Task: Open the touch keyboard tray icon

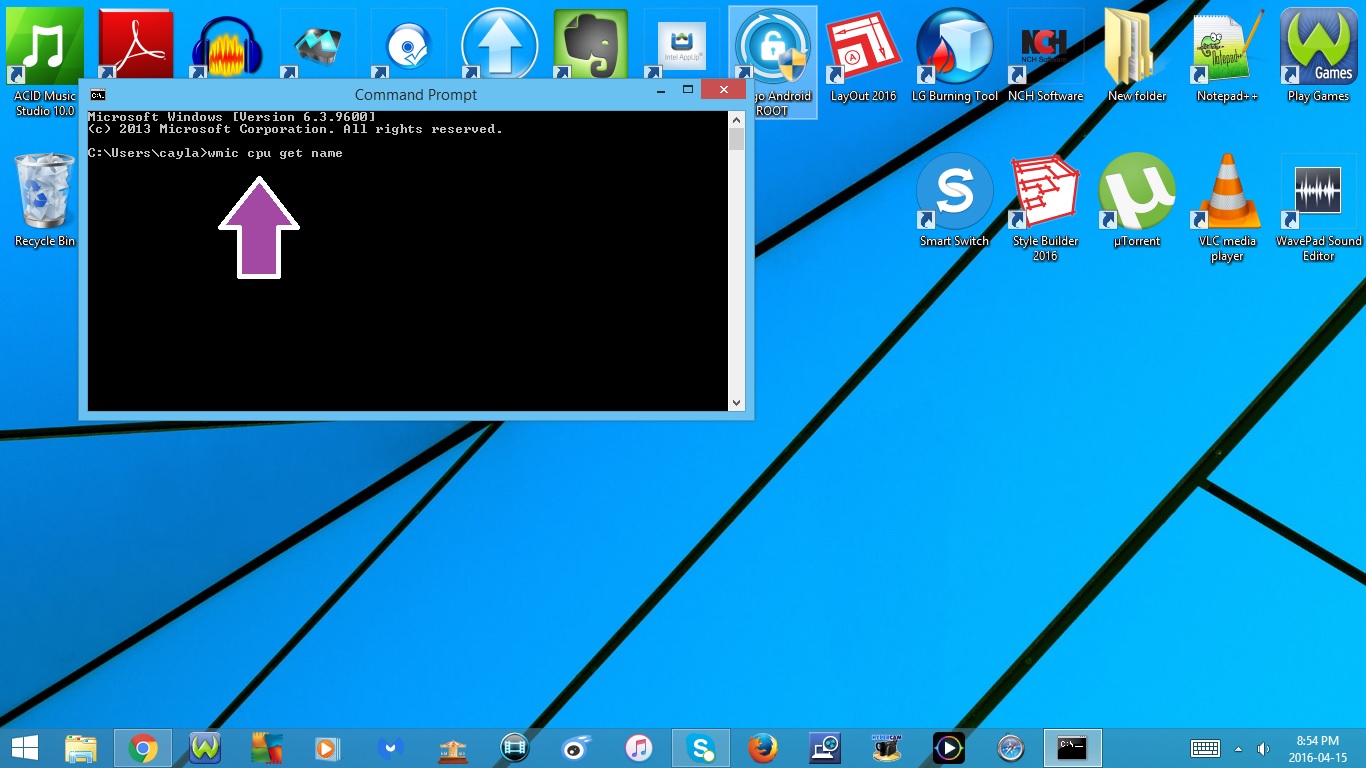Action: coord(1205,748)
